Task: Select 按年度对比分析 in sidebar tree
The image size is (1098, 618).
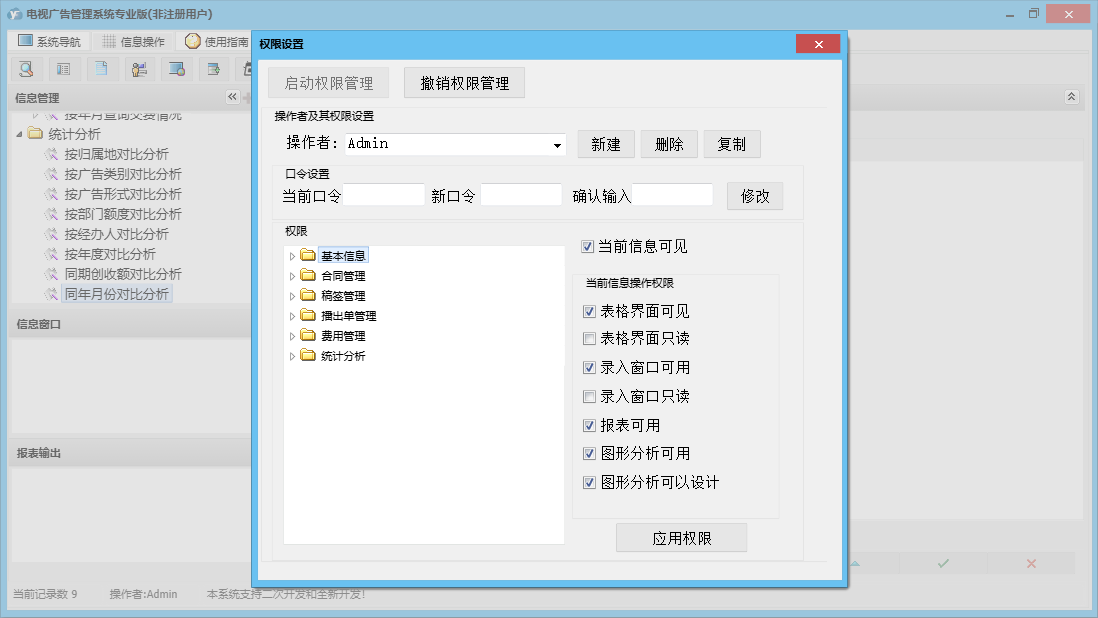Action: point(110,254)
